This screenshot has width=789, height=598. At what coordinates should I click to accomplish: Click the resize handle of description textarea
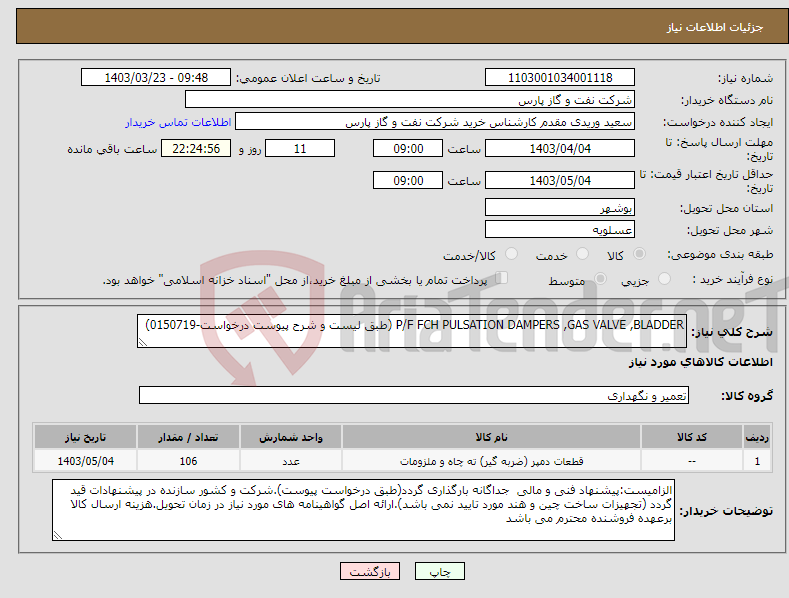pos(143,342)
